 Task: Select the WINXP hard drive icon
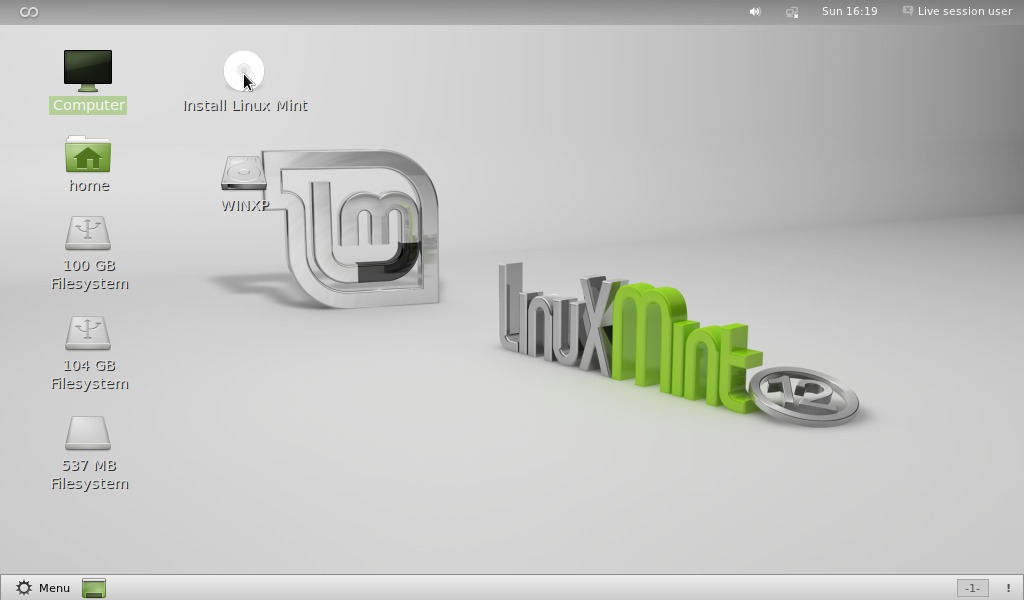click(x=244, y=173)
